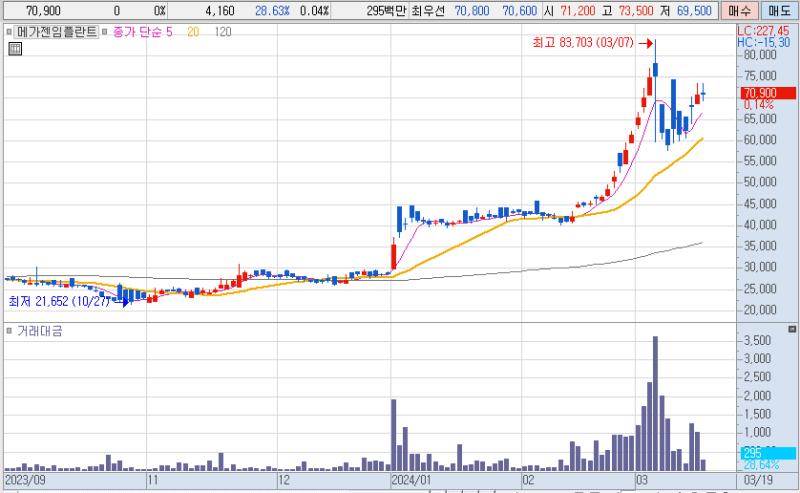Click the cyan 295 volume value tag
800x493 pixels.
[768, 453]
